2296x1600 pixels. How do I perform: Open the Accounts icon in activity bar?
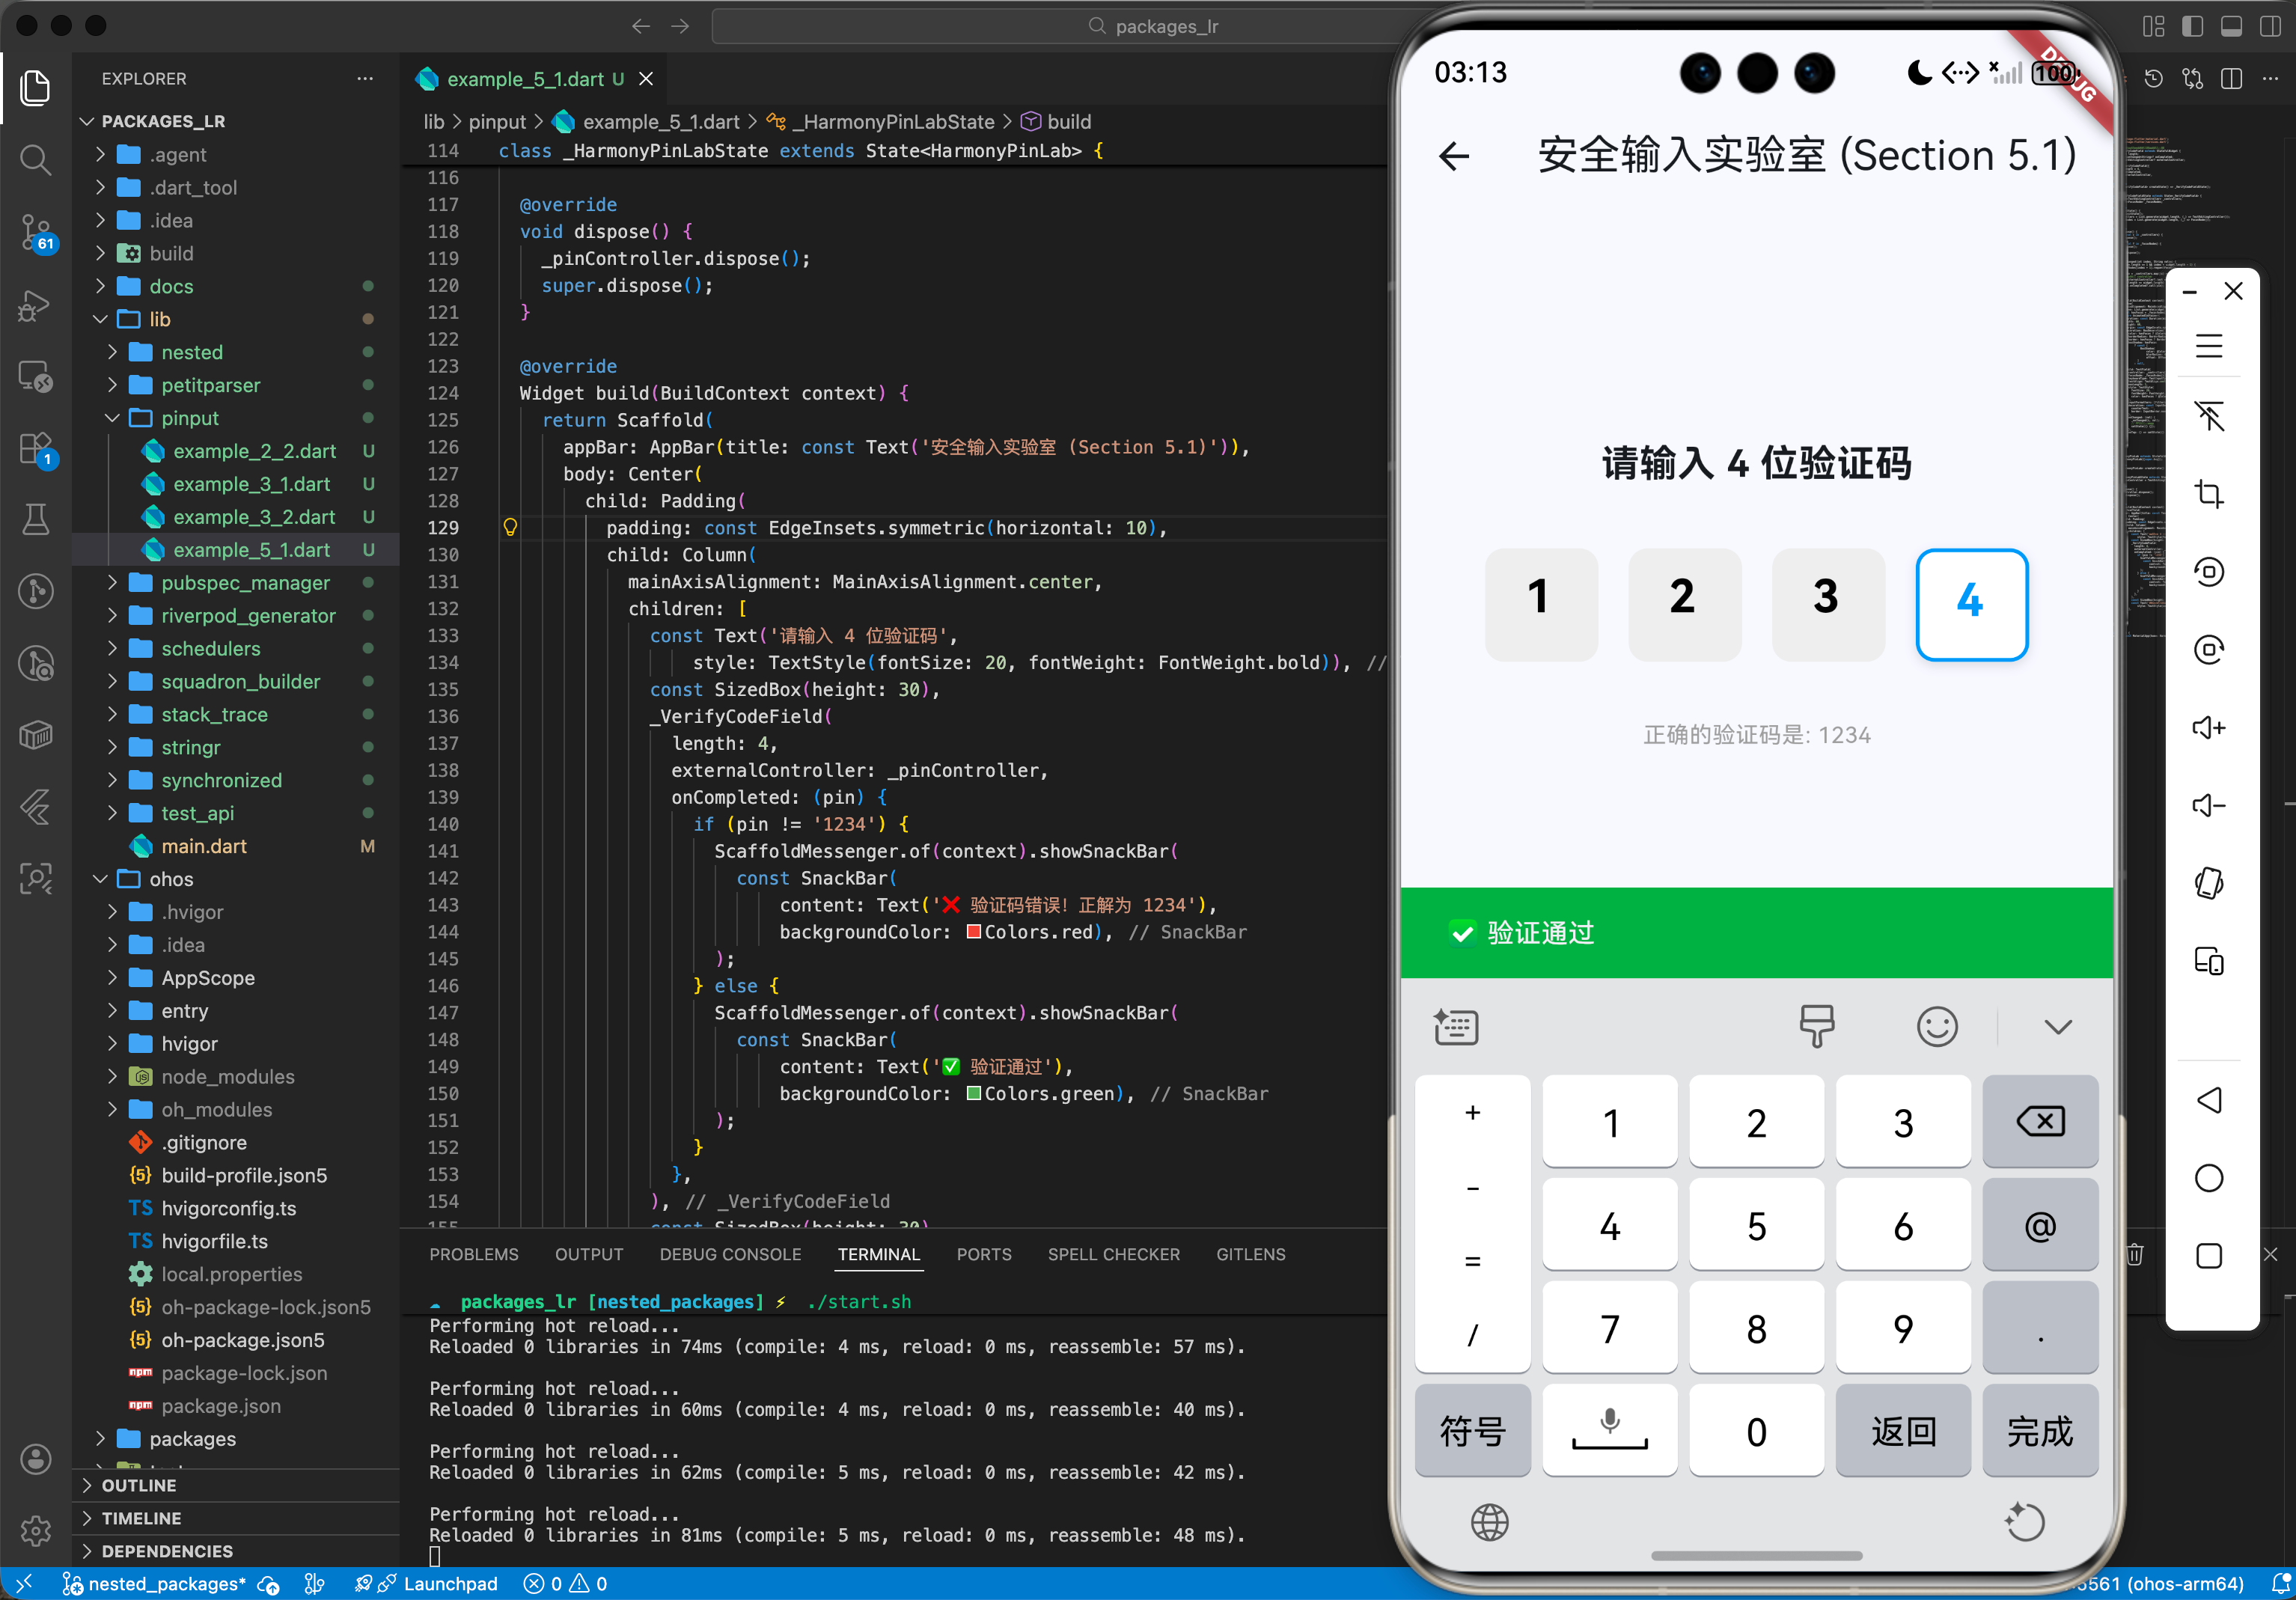[36, 1459]
